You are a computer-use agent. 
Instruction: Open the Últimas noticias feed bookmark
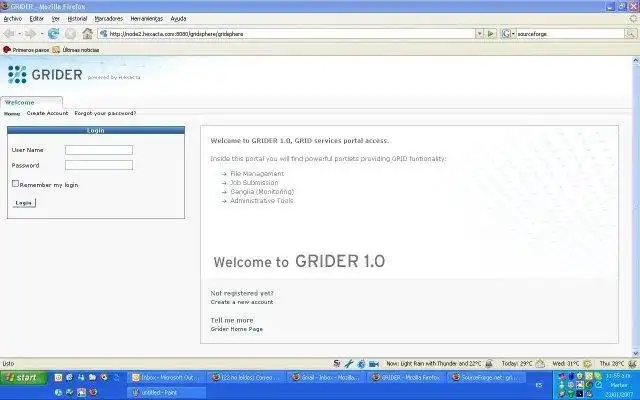(x=76, y=50)
